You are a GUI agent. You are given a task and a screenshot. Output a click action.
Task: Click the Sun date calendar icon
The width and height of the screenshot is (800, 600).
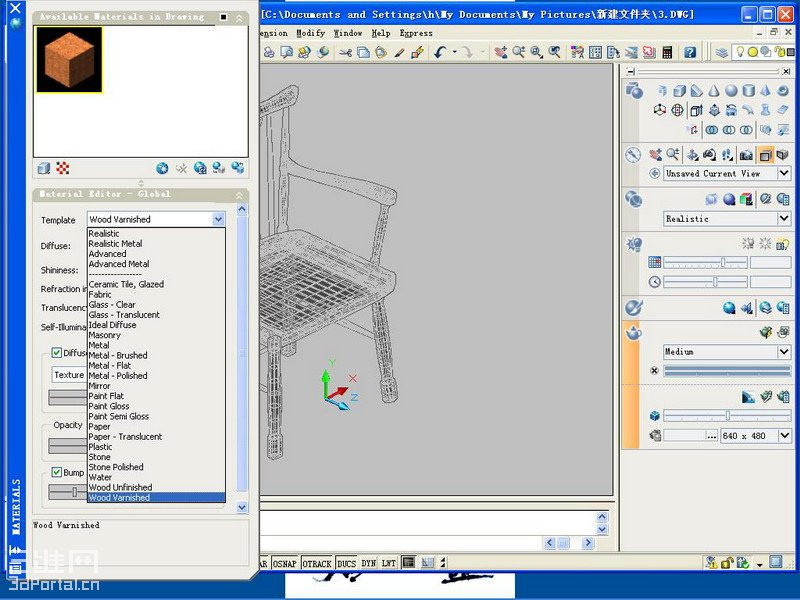[655, 262]
